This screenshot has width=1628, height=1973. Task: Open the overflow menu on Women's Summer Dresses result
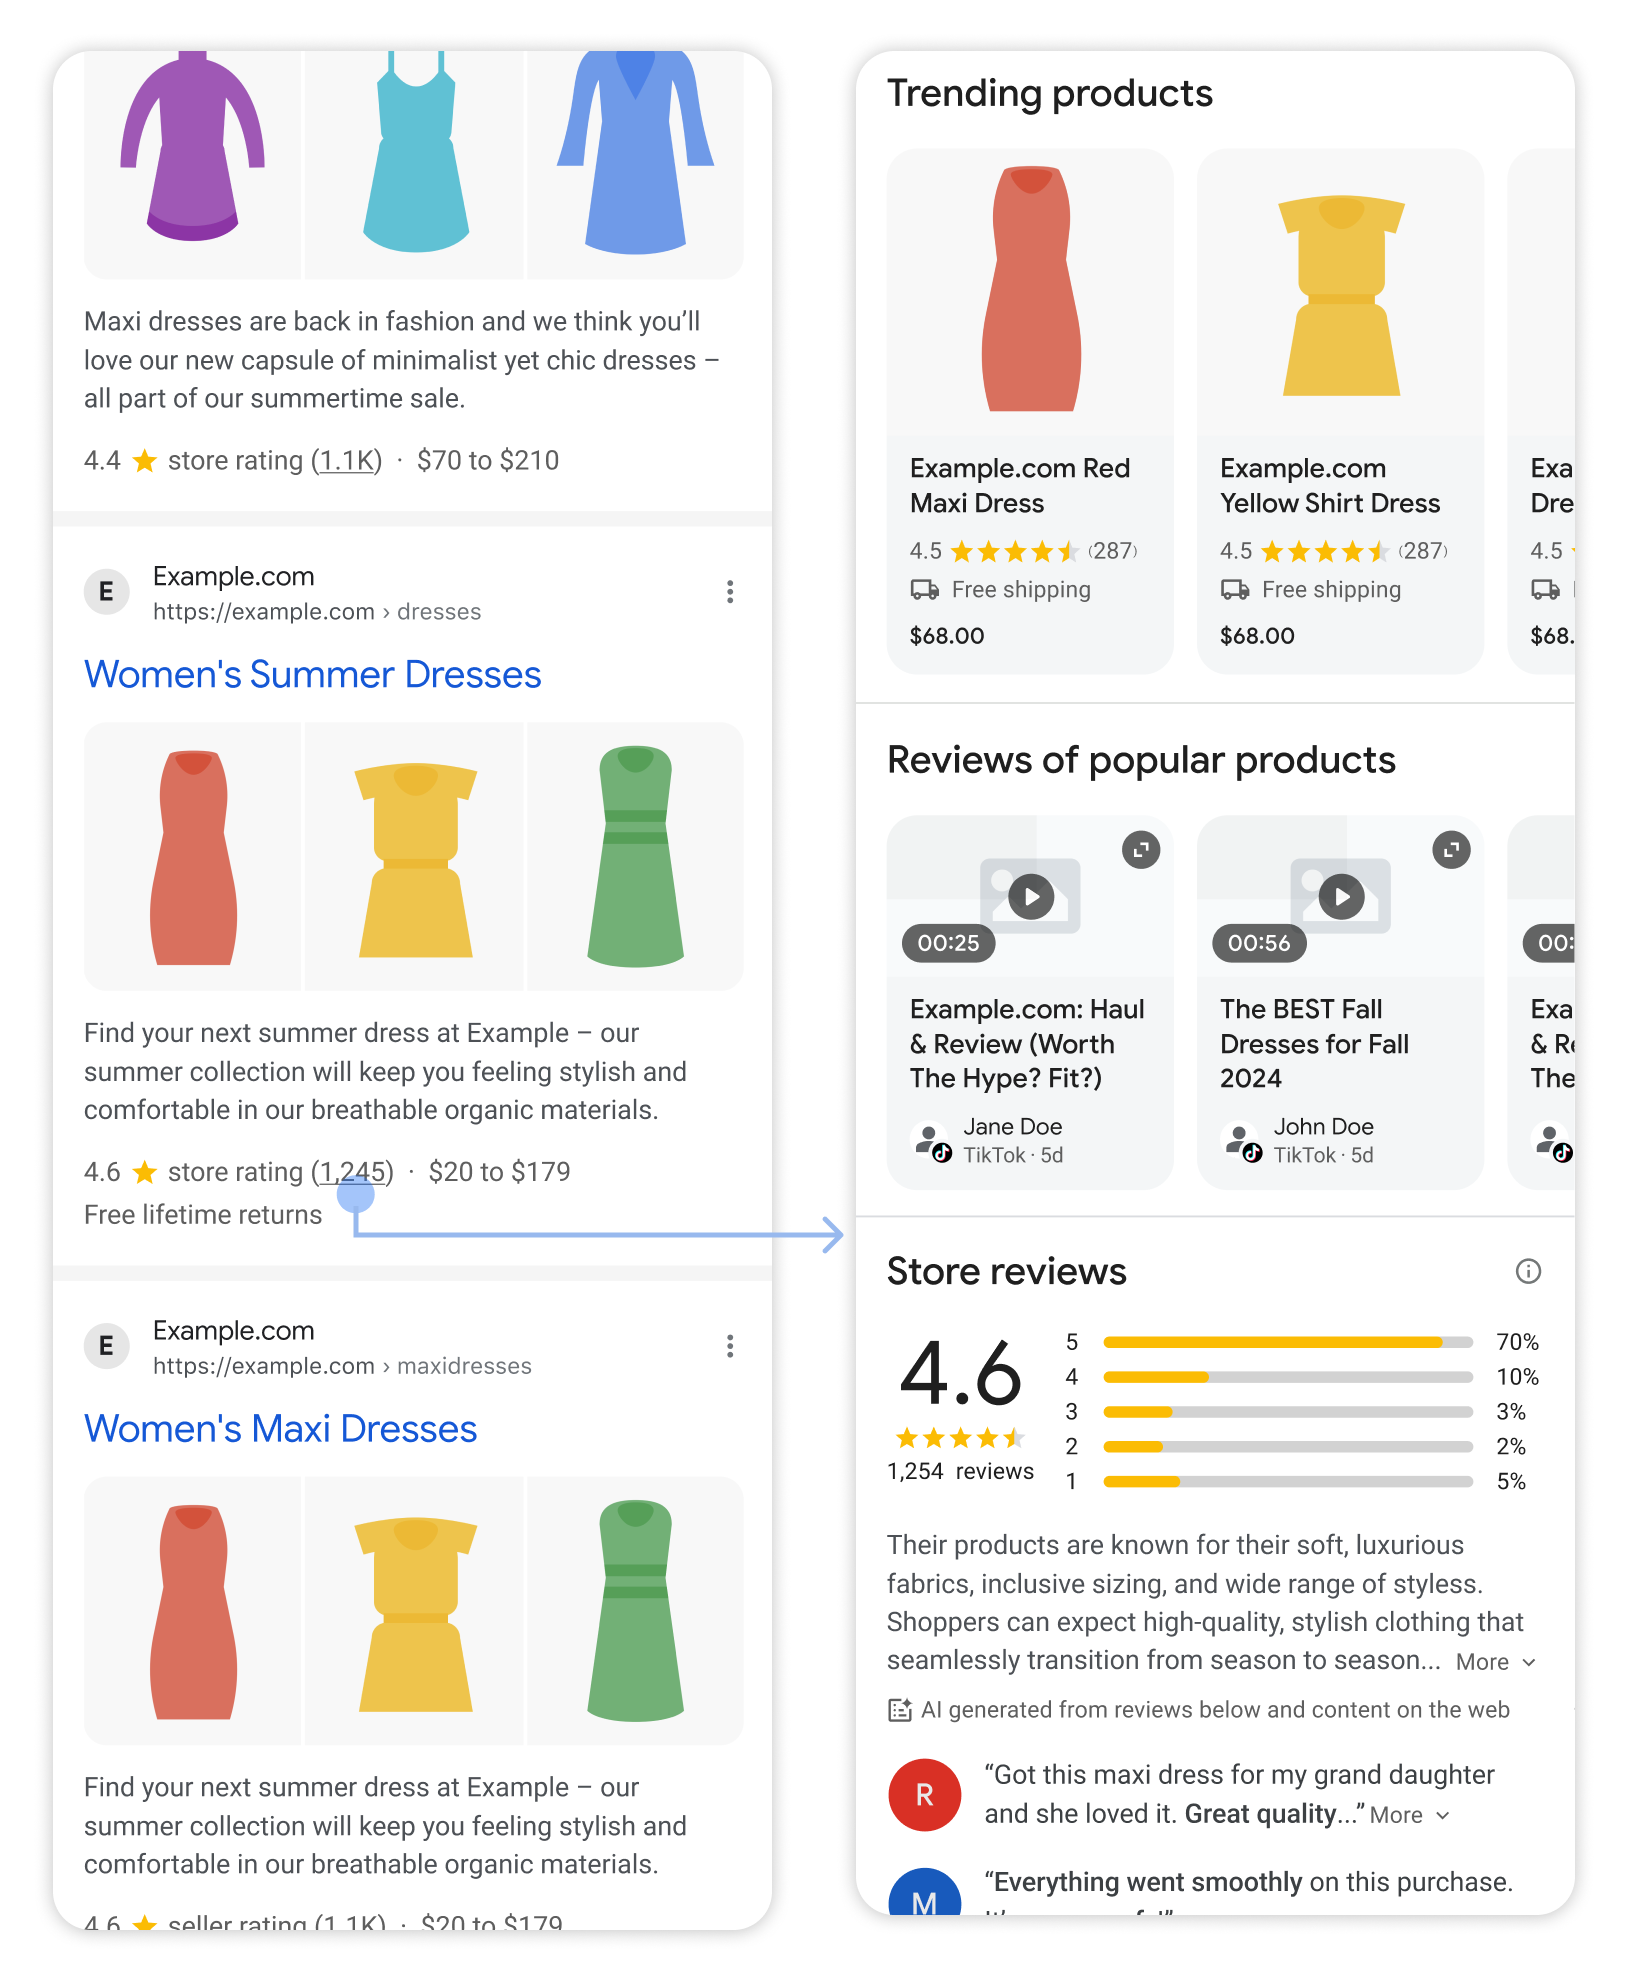coord(730,592)
